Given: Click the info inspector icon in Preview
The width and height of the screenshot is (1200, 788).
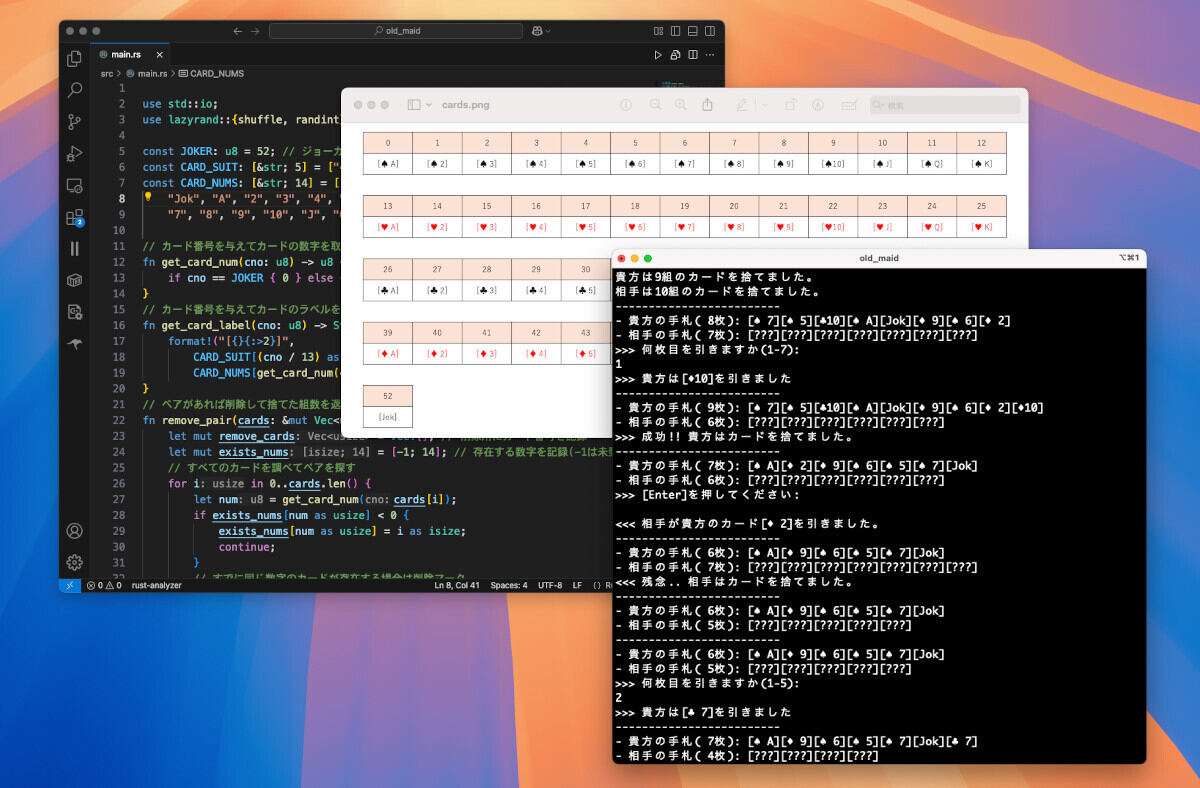Looking at the screenshot, I should coord(626,105).
